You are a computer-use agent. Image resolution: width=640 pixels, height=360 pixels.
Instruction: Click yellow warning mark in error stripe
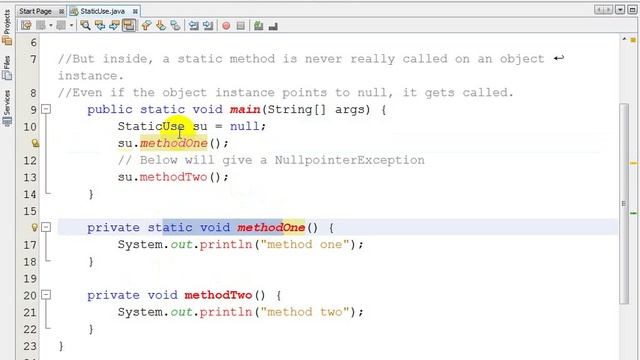pyautogui.click(x=633, y=163)
